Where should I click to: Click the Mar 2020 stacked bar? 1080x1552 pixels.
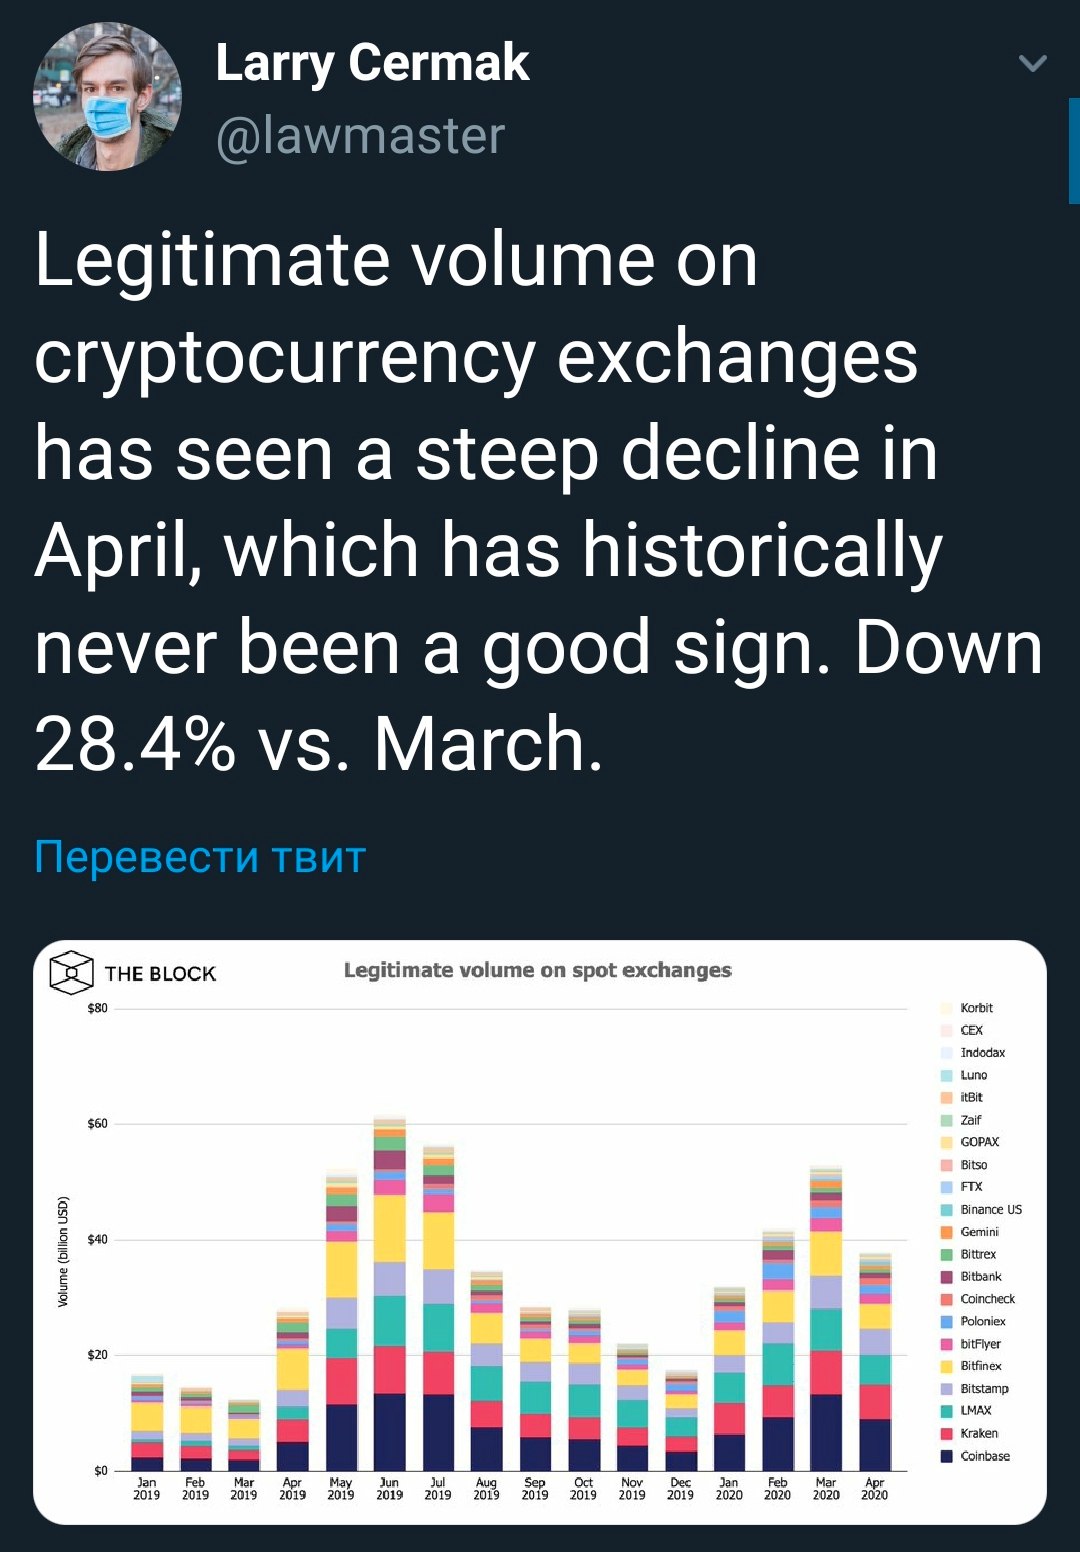(826, 1318)
